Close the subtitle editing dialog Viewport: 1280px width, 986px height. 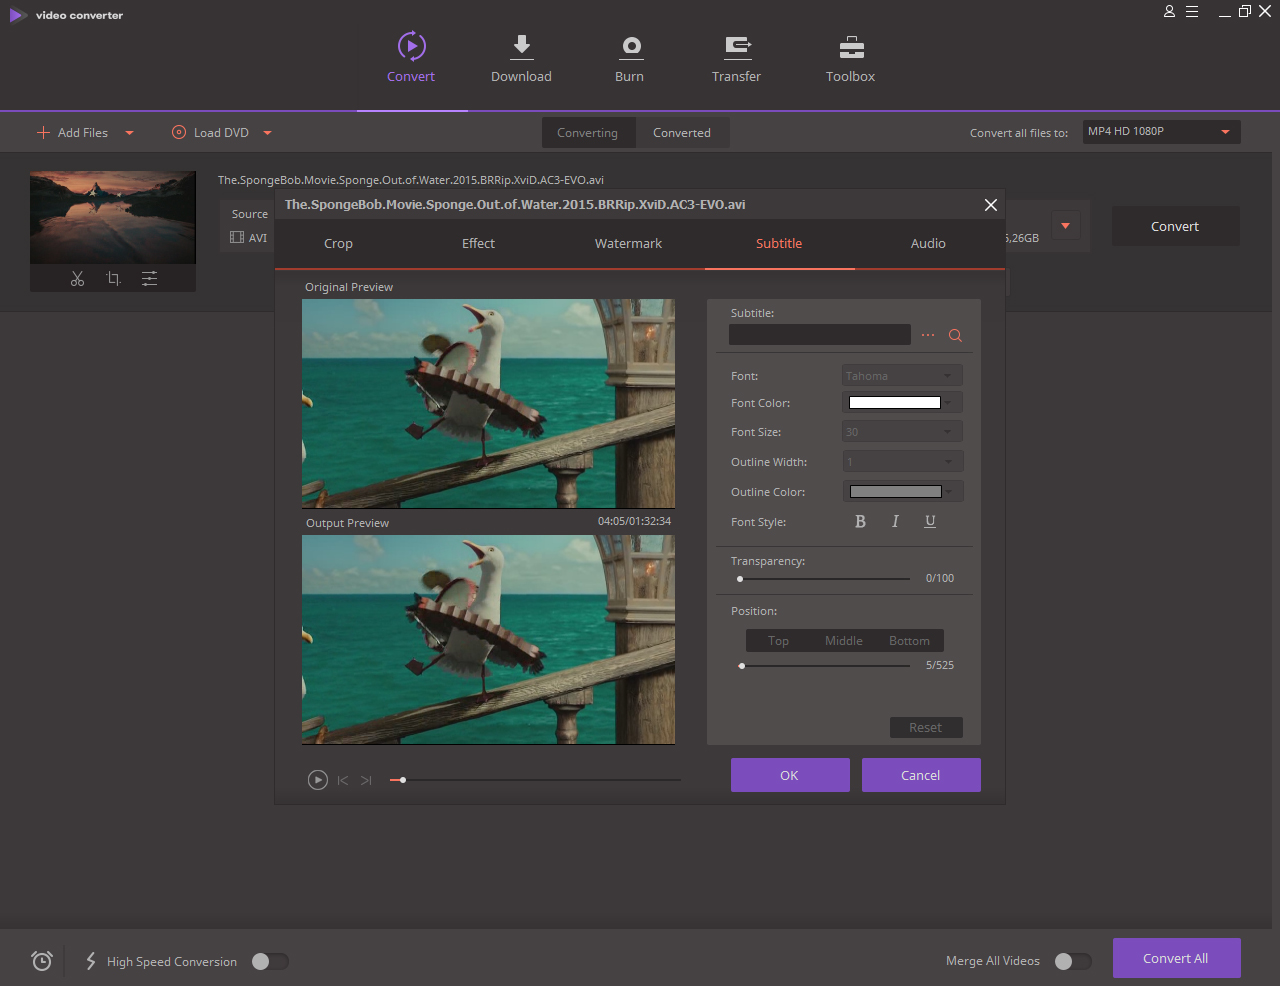990,205
